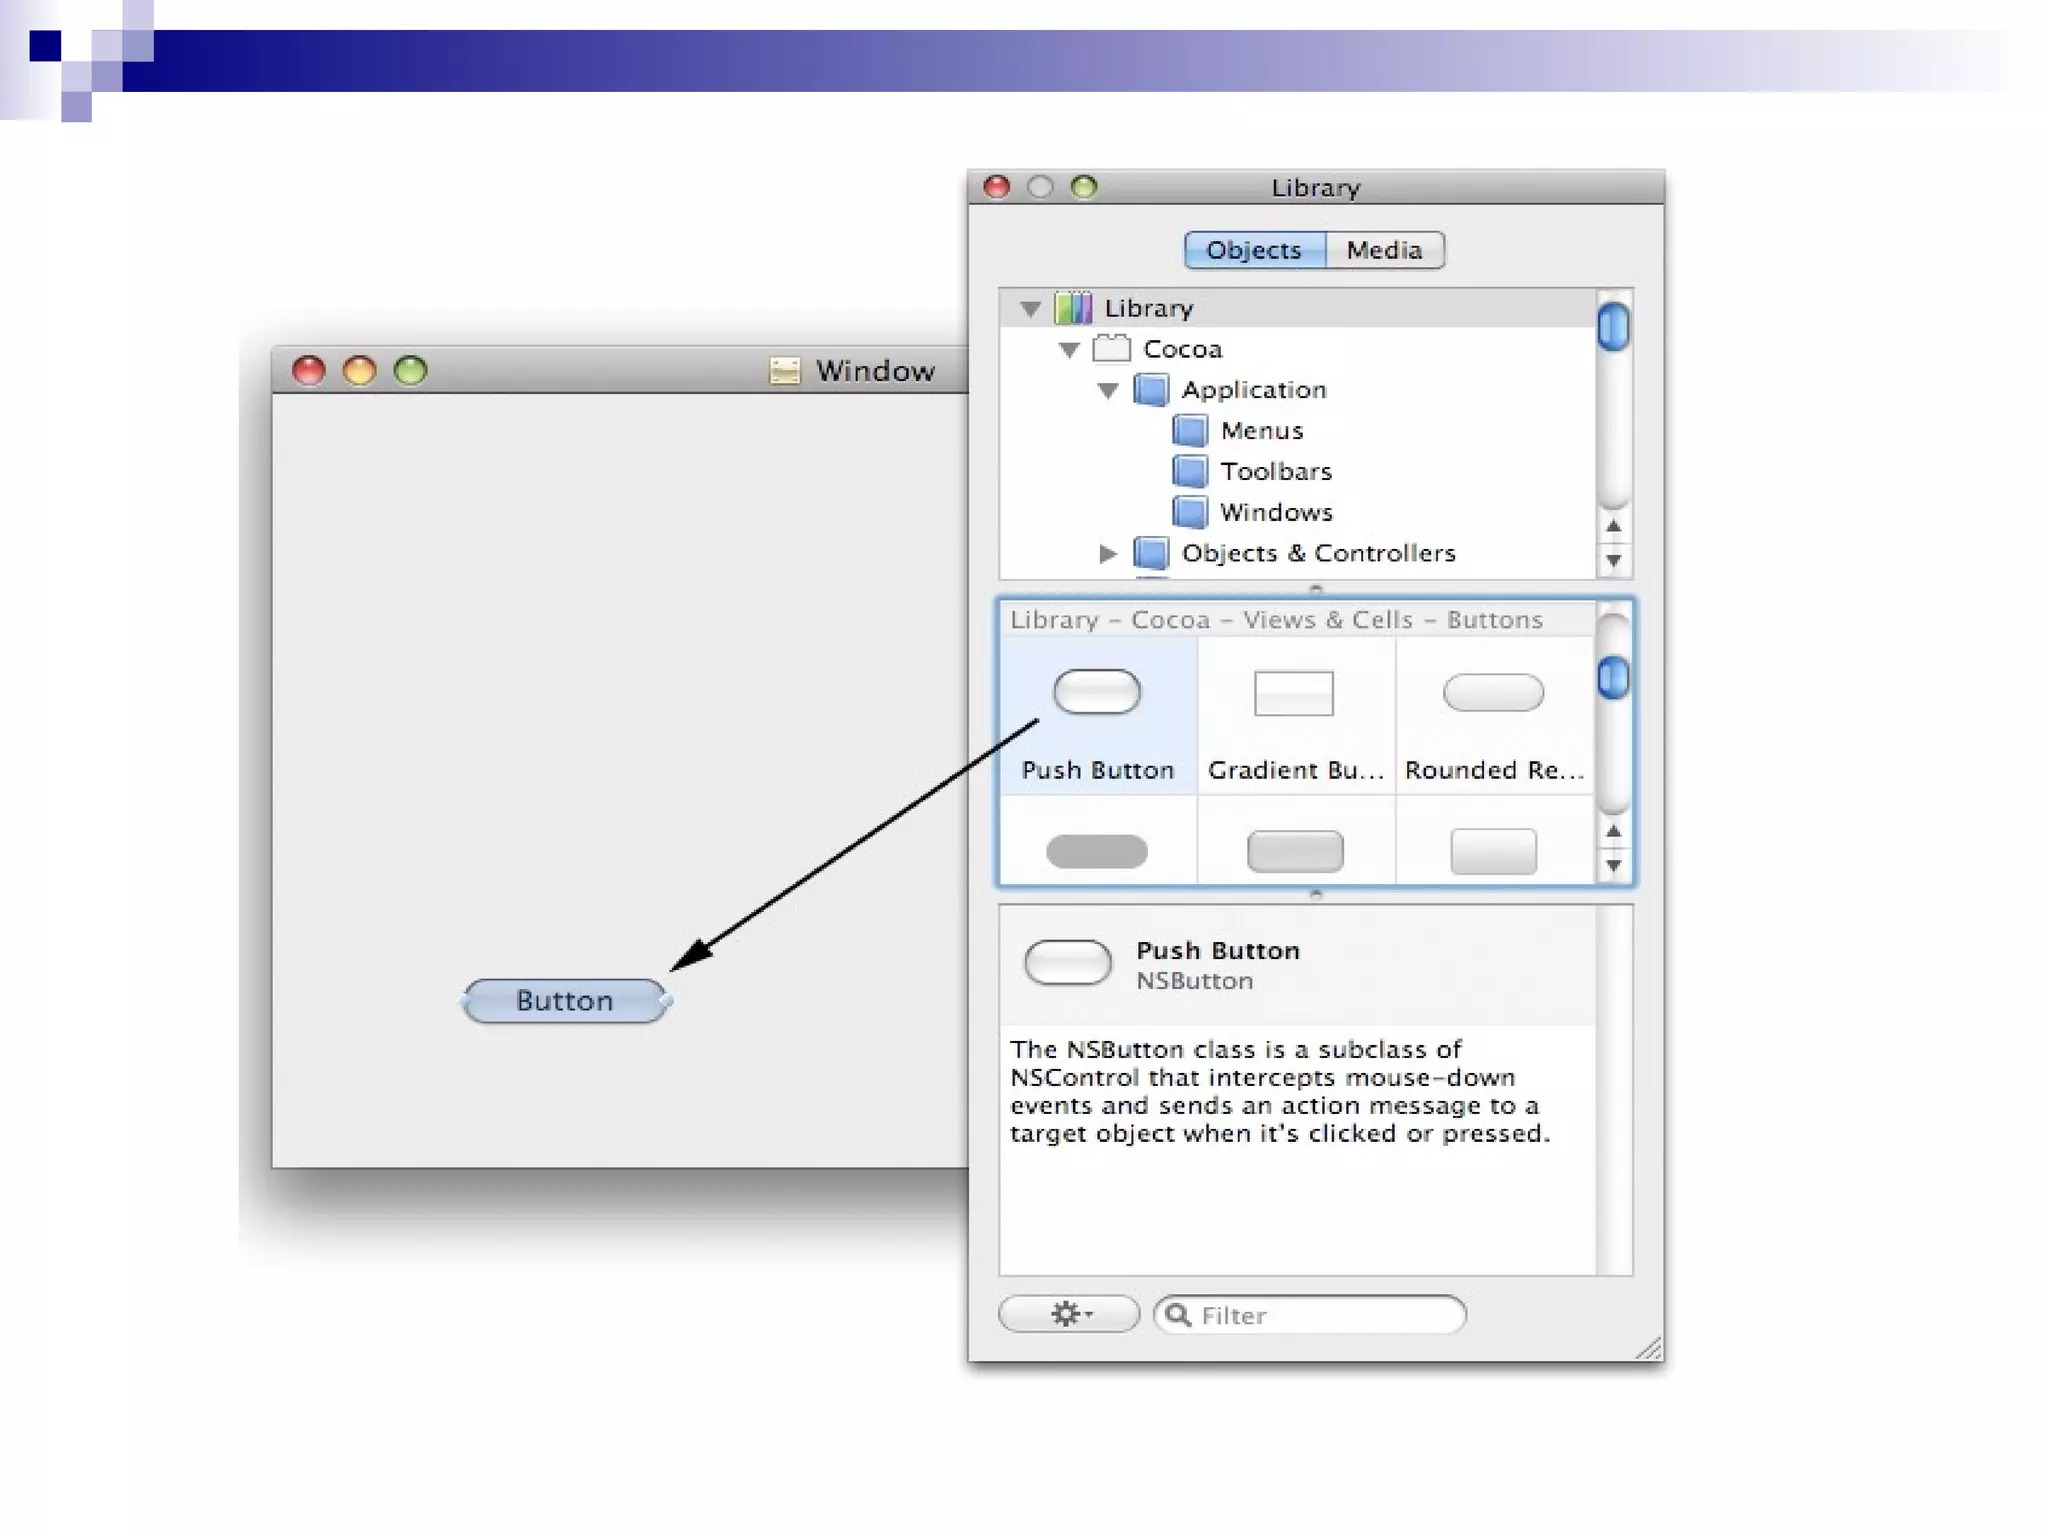
Task: Select the Windows group in tree
Action: pos(1276,512)
